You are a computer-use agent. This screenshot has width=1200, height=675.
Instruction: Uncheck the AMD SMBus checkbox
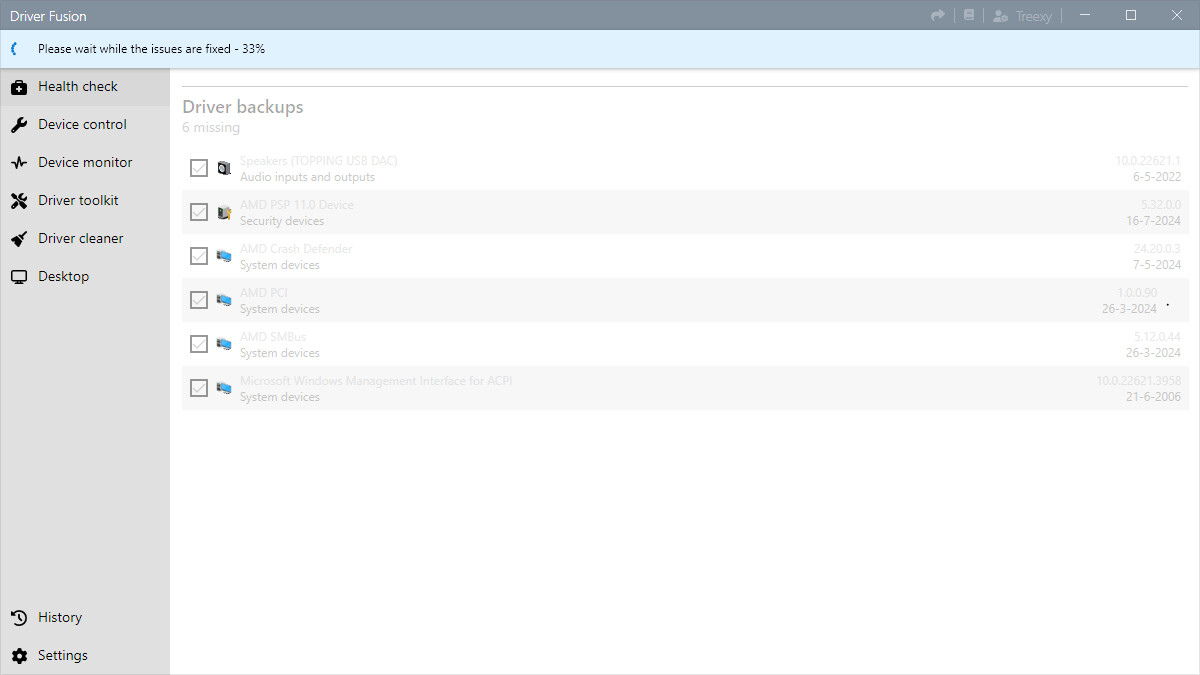pos(199,344)
